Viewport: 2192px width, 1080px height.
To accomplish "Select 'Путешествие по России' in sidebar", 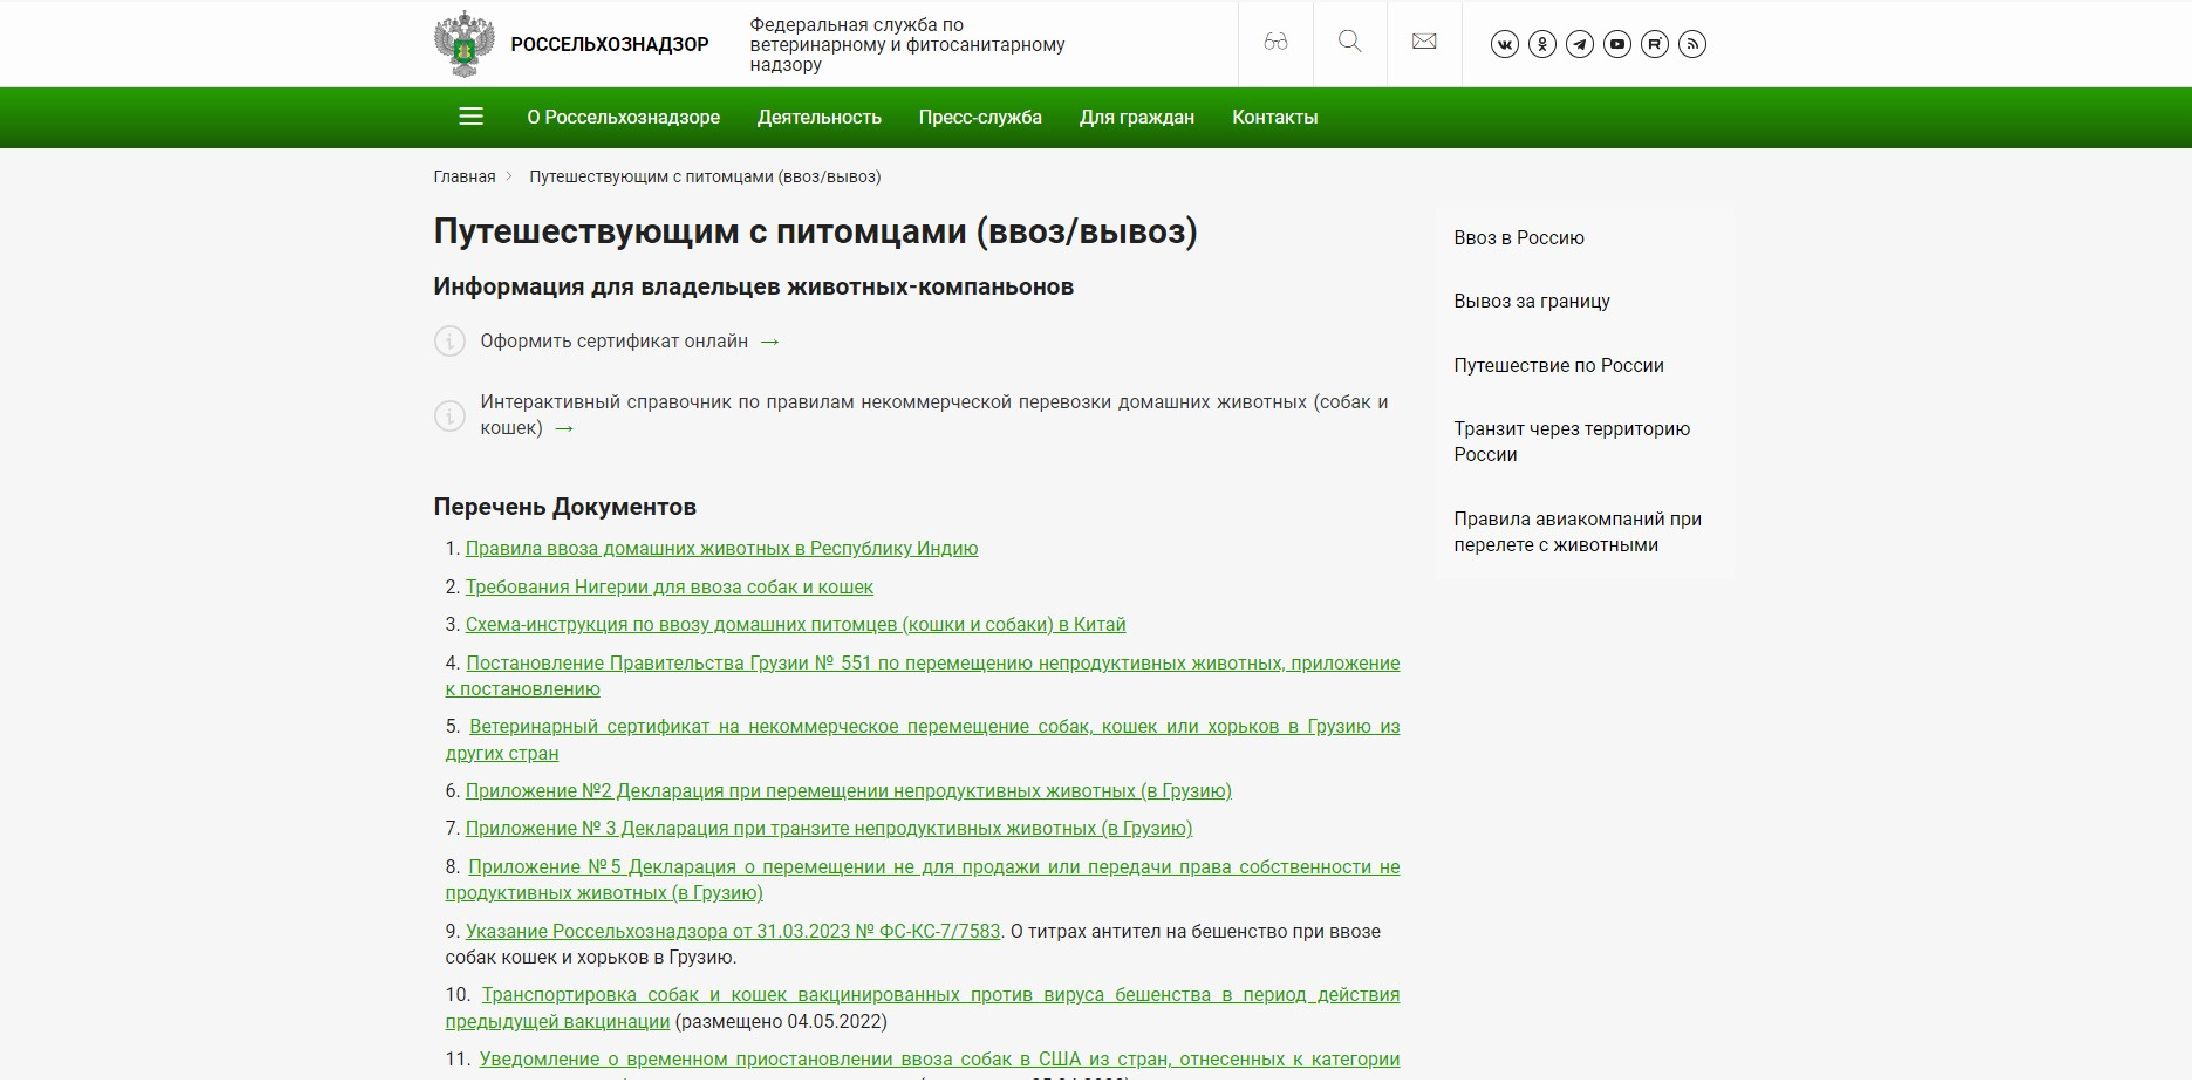I will (1558, 365).
